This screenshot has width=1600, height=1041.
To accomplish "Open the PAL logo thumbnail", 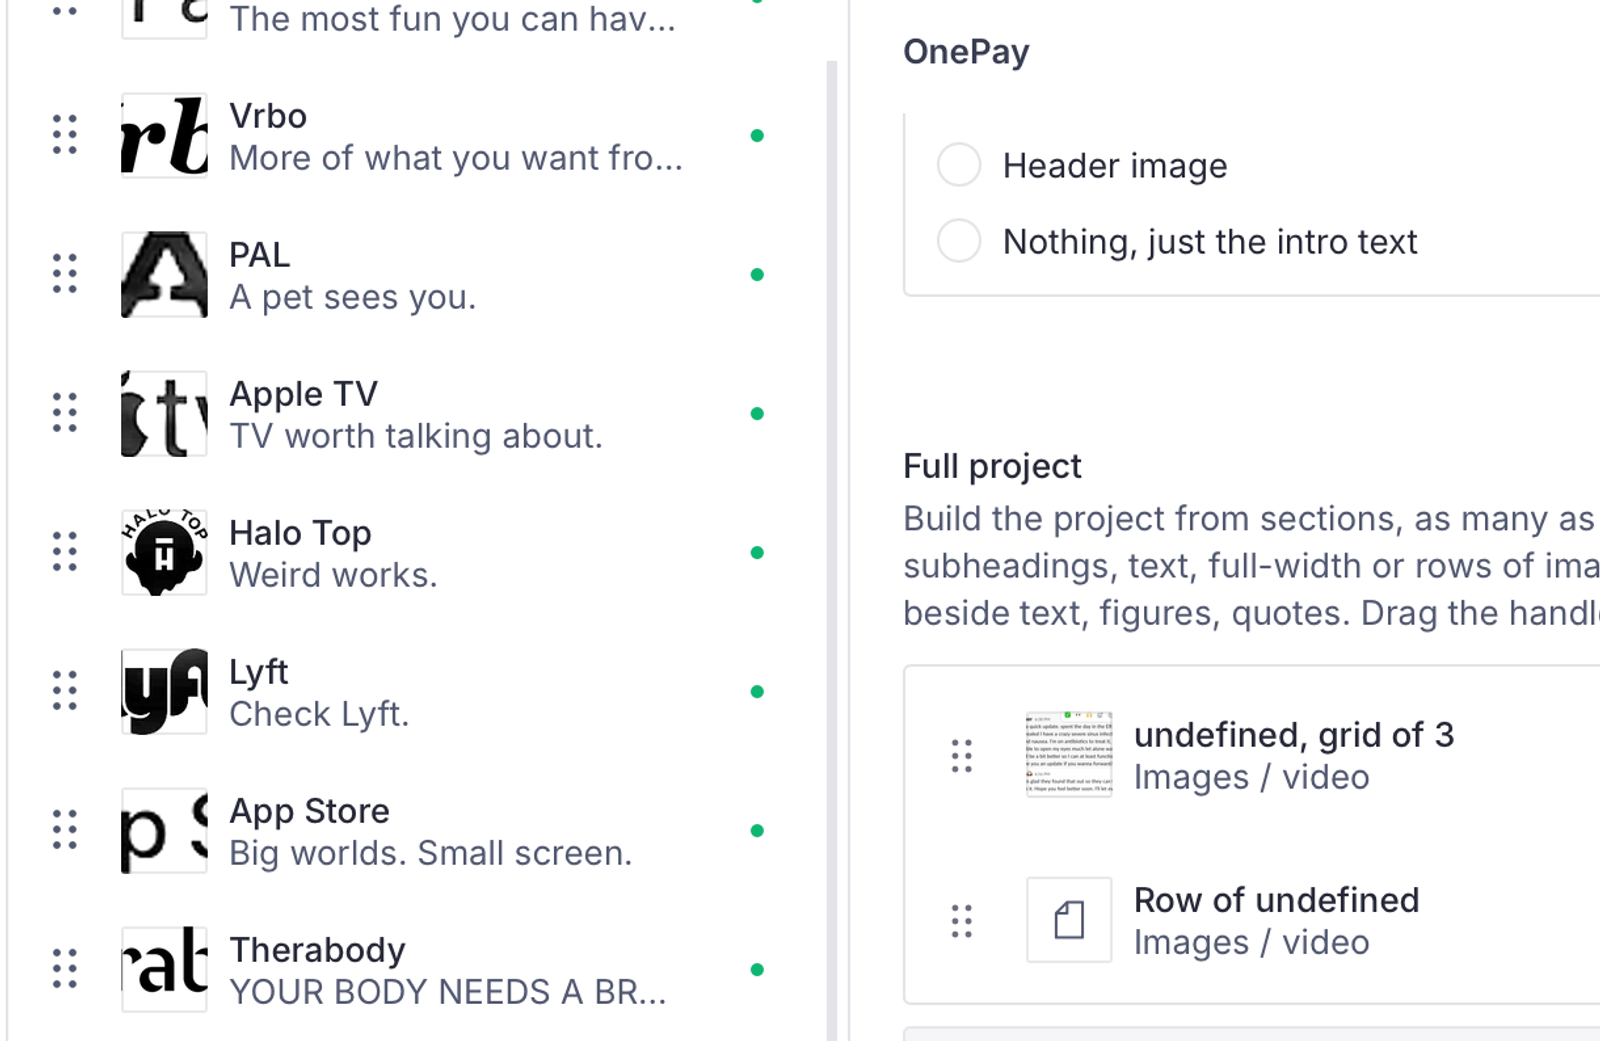I will point(164,274).
